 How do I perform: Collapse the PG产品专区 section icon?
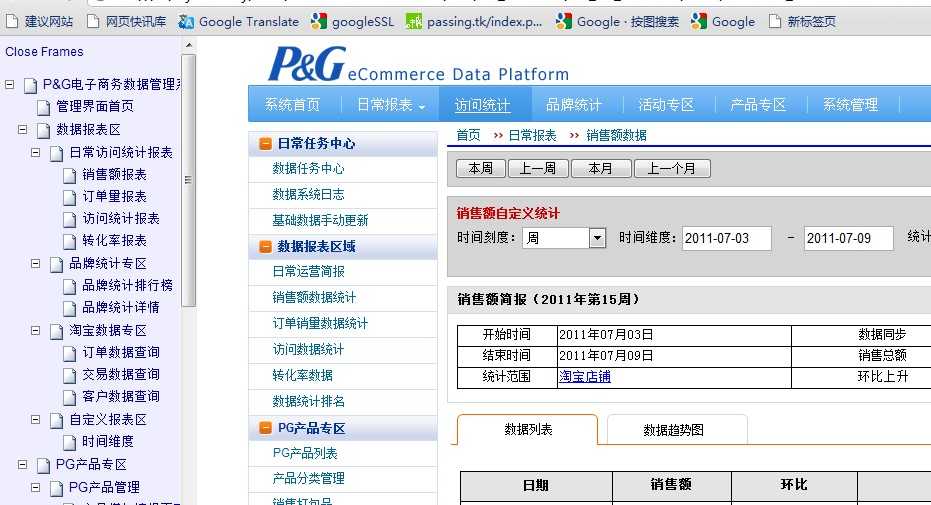[x=265, y=428]
